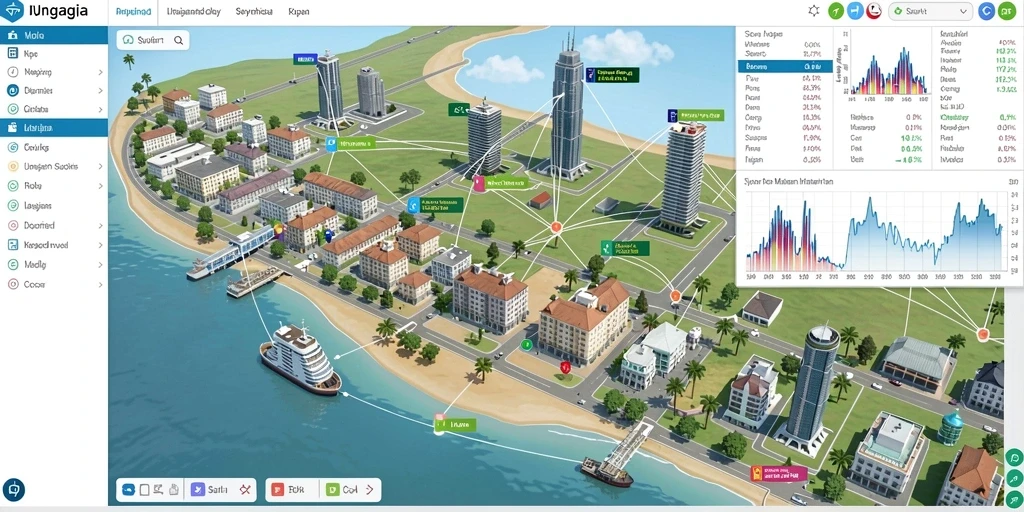Click the Iungagia logo icon
The height and width of the screenshot is (512, 1024).
point(13,11)
